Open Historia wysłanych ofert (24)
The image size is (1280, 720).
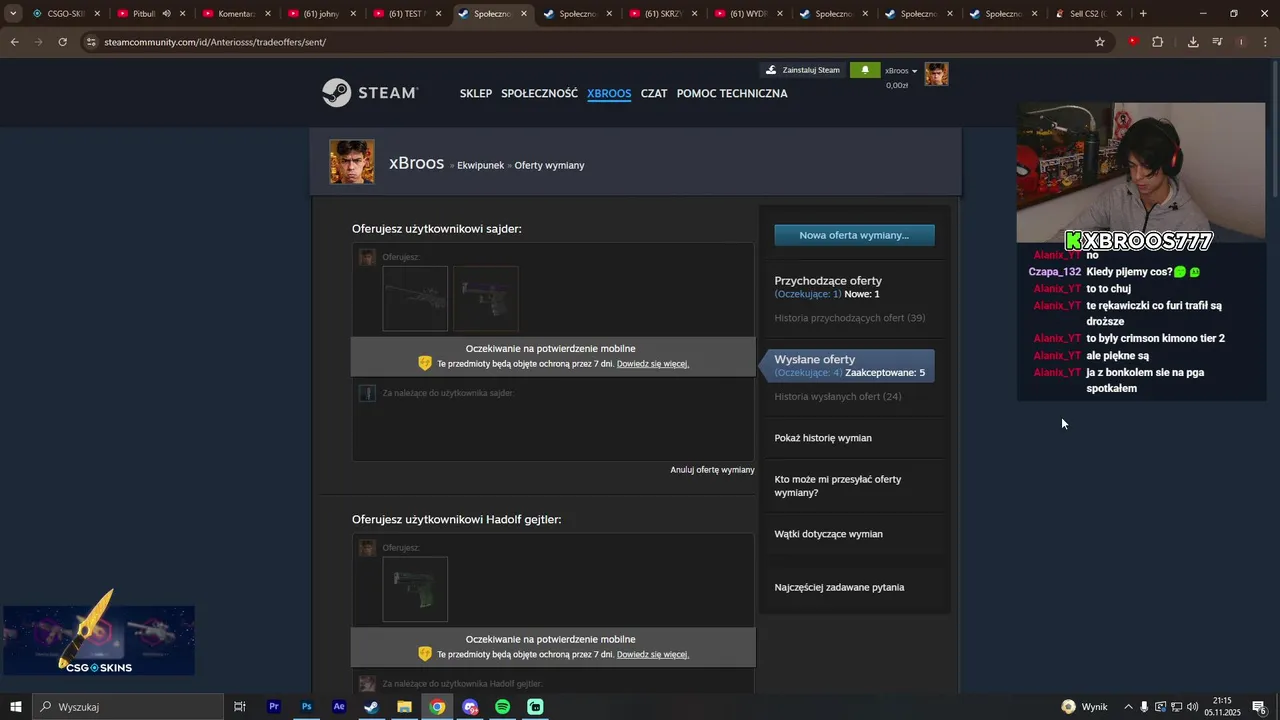click(x=837, y=397)
